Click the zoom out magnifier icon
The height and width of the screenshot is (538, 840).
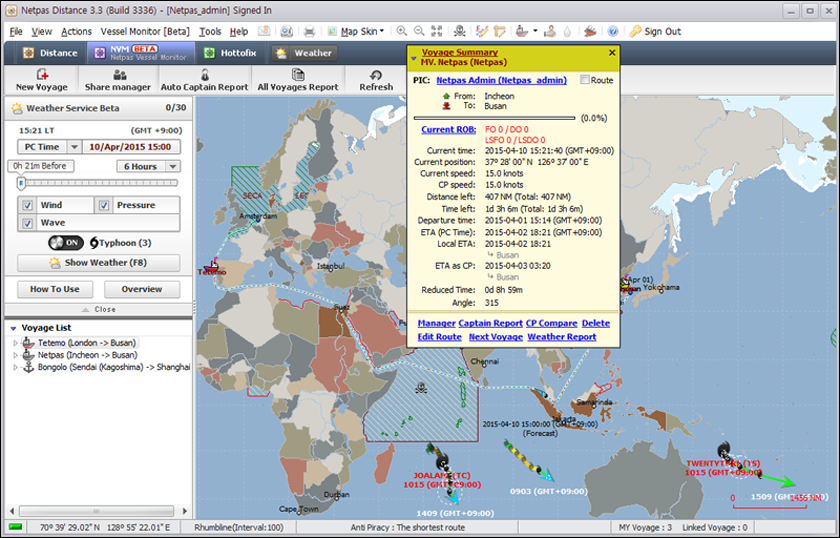(x=419, y=31)
